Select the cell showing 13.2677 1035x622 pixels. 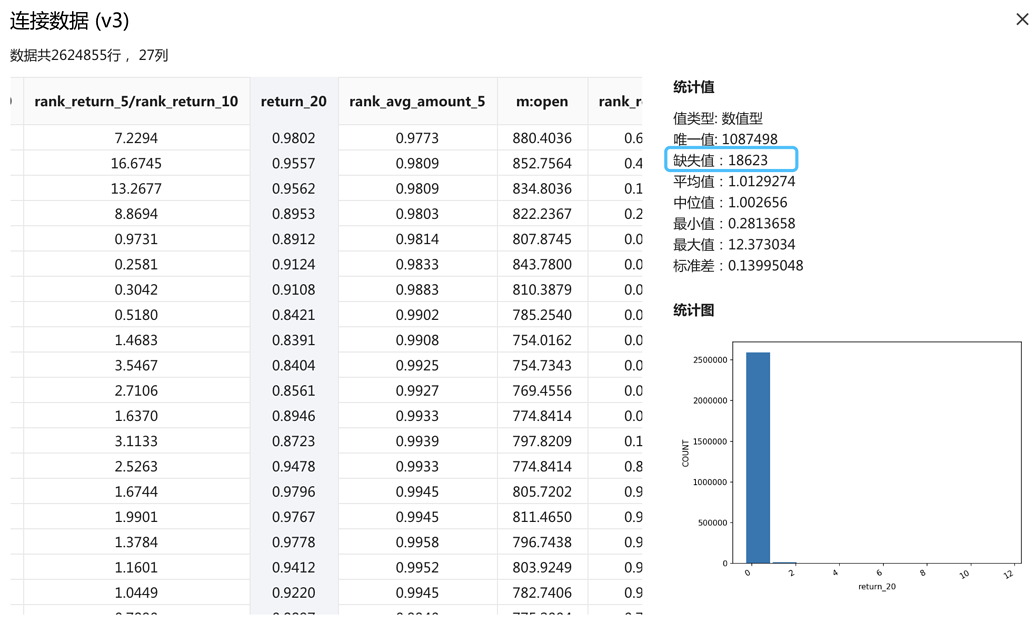coord(136,188)
